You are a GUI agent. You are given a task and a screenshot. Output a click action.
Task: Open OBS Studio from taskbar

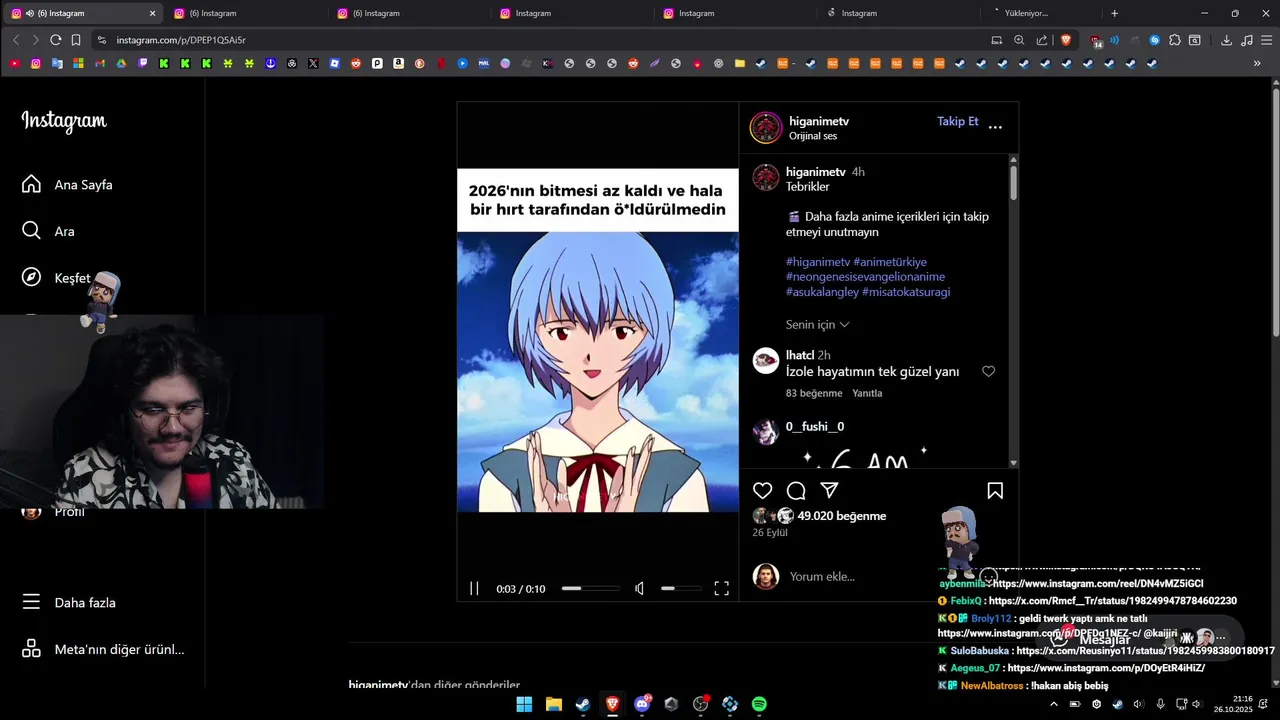(701, 704)
